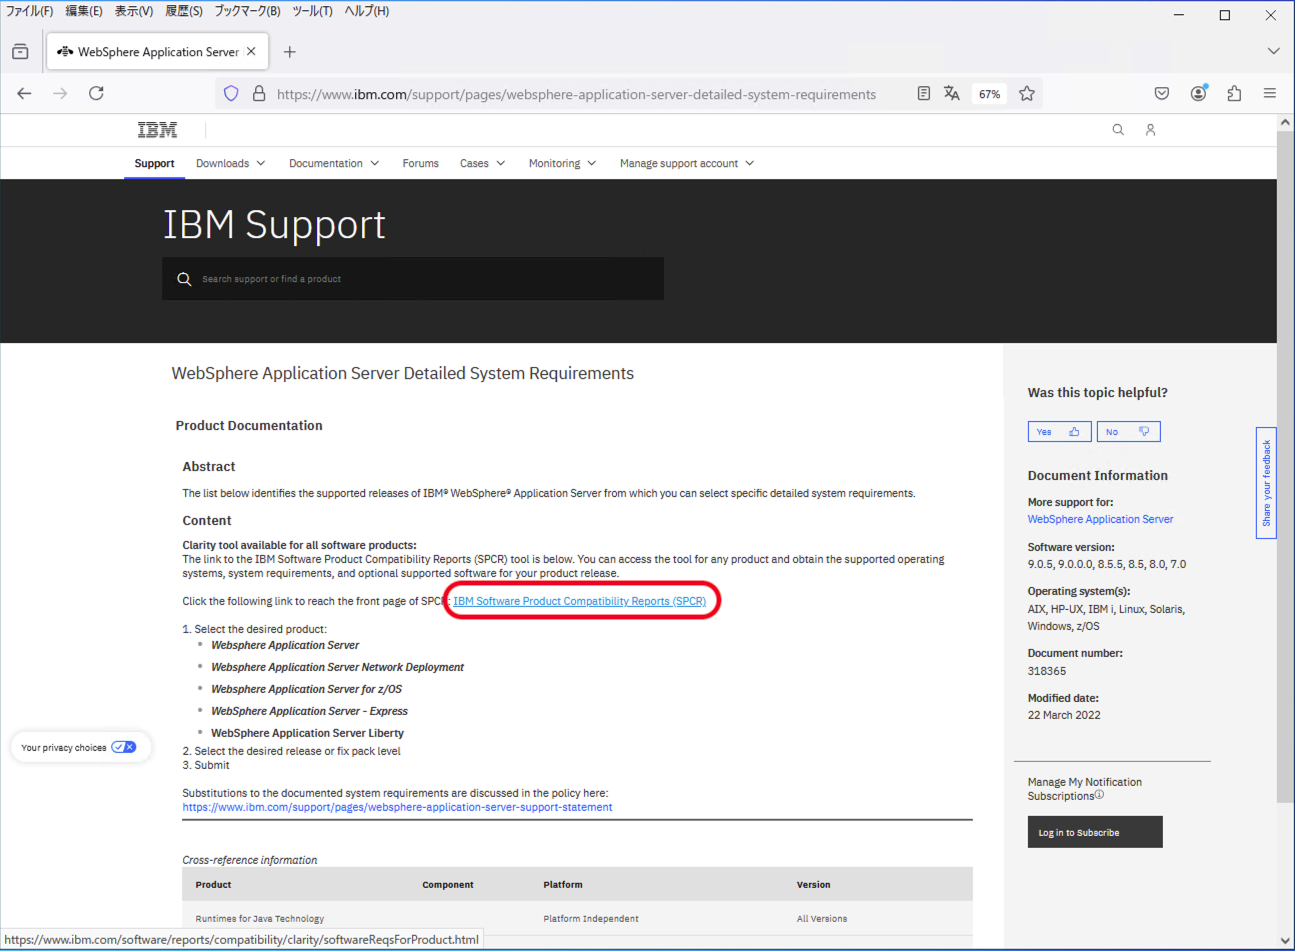The height and width of the screenshot is (951, 1295).
Task: Open the browser extensions puzzle icon
Action: (1234, 93)
